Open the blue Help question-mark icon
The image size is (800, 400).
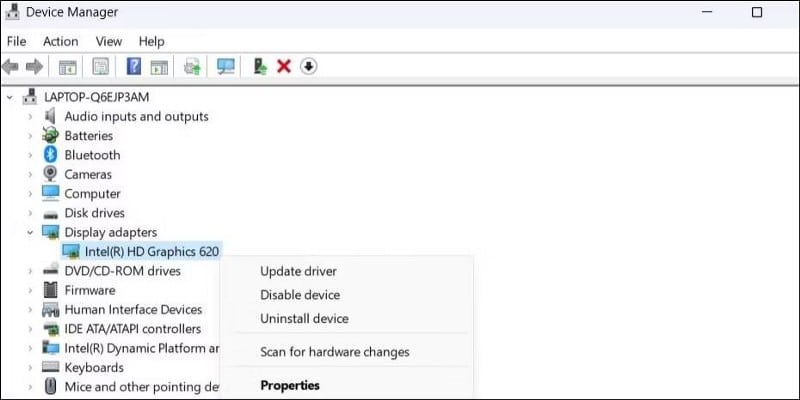coord(134,66)
